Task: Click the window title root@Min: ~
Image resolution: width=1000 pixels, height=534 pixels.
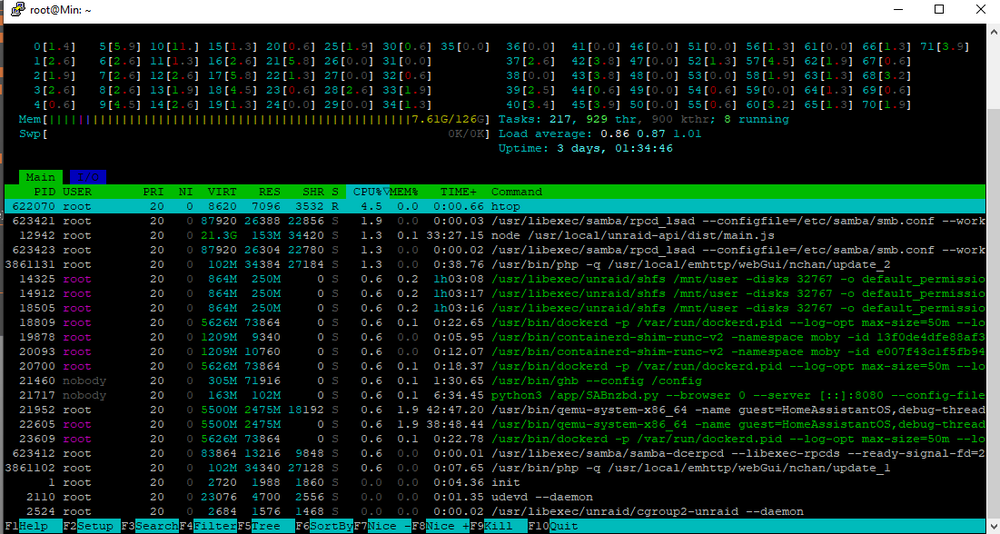Action: (61, 10)
